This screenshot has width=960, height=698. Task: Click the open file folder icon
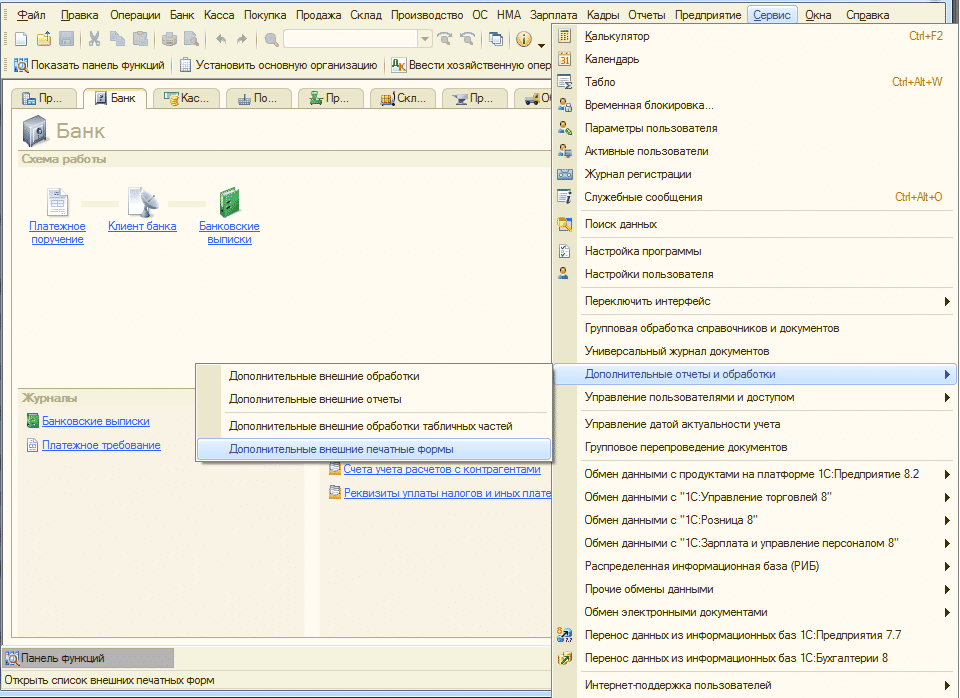coord(44,39)
